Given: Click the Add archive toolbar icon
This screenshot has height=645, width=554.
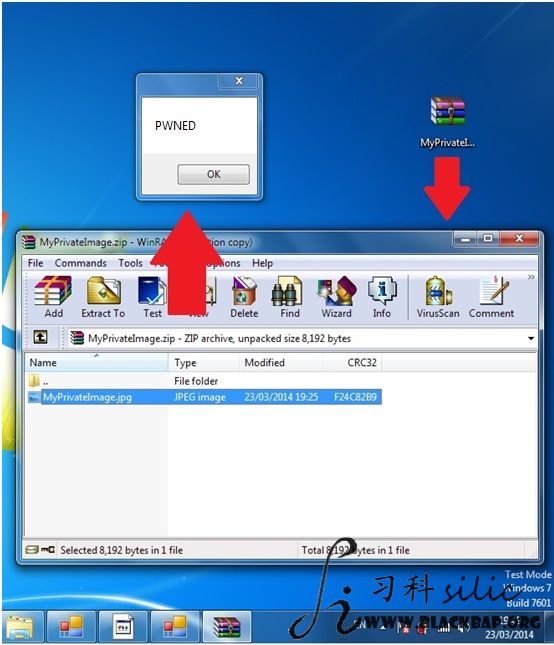Looking at the screenshot, I should click(x=53, y=297).
